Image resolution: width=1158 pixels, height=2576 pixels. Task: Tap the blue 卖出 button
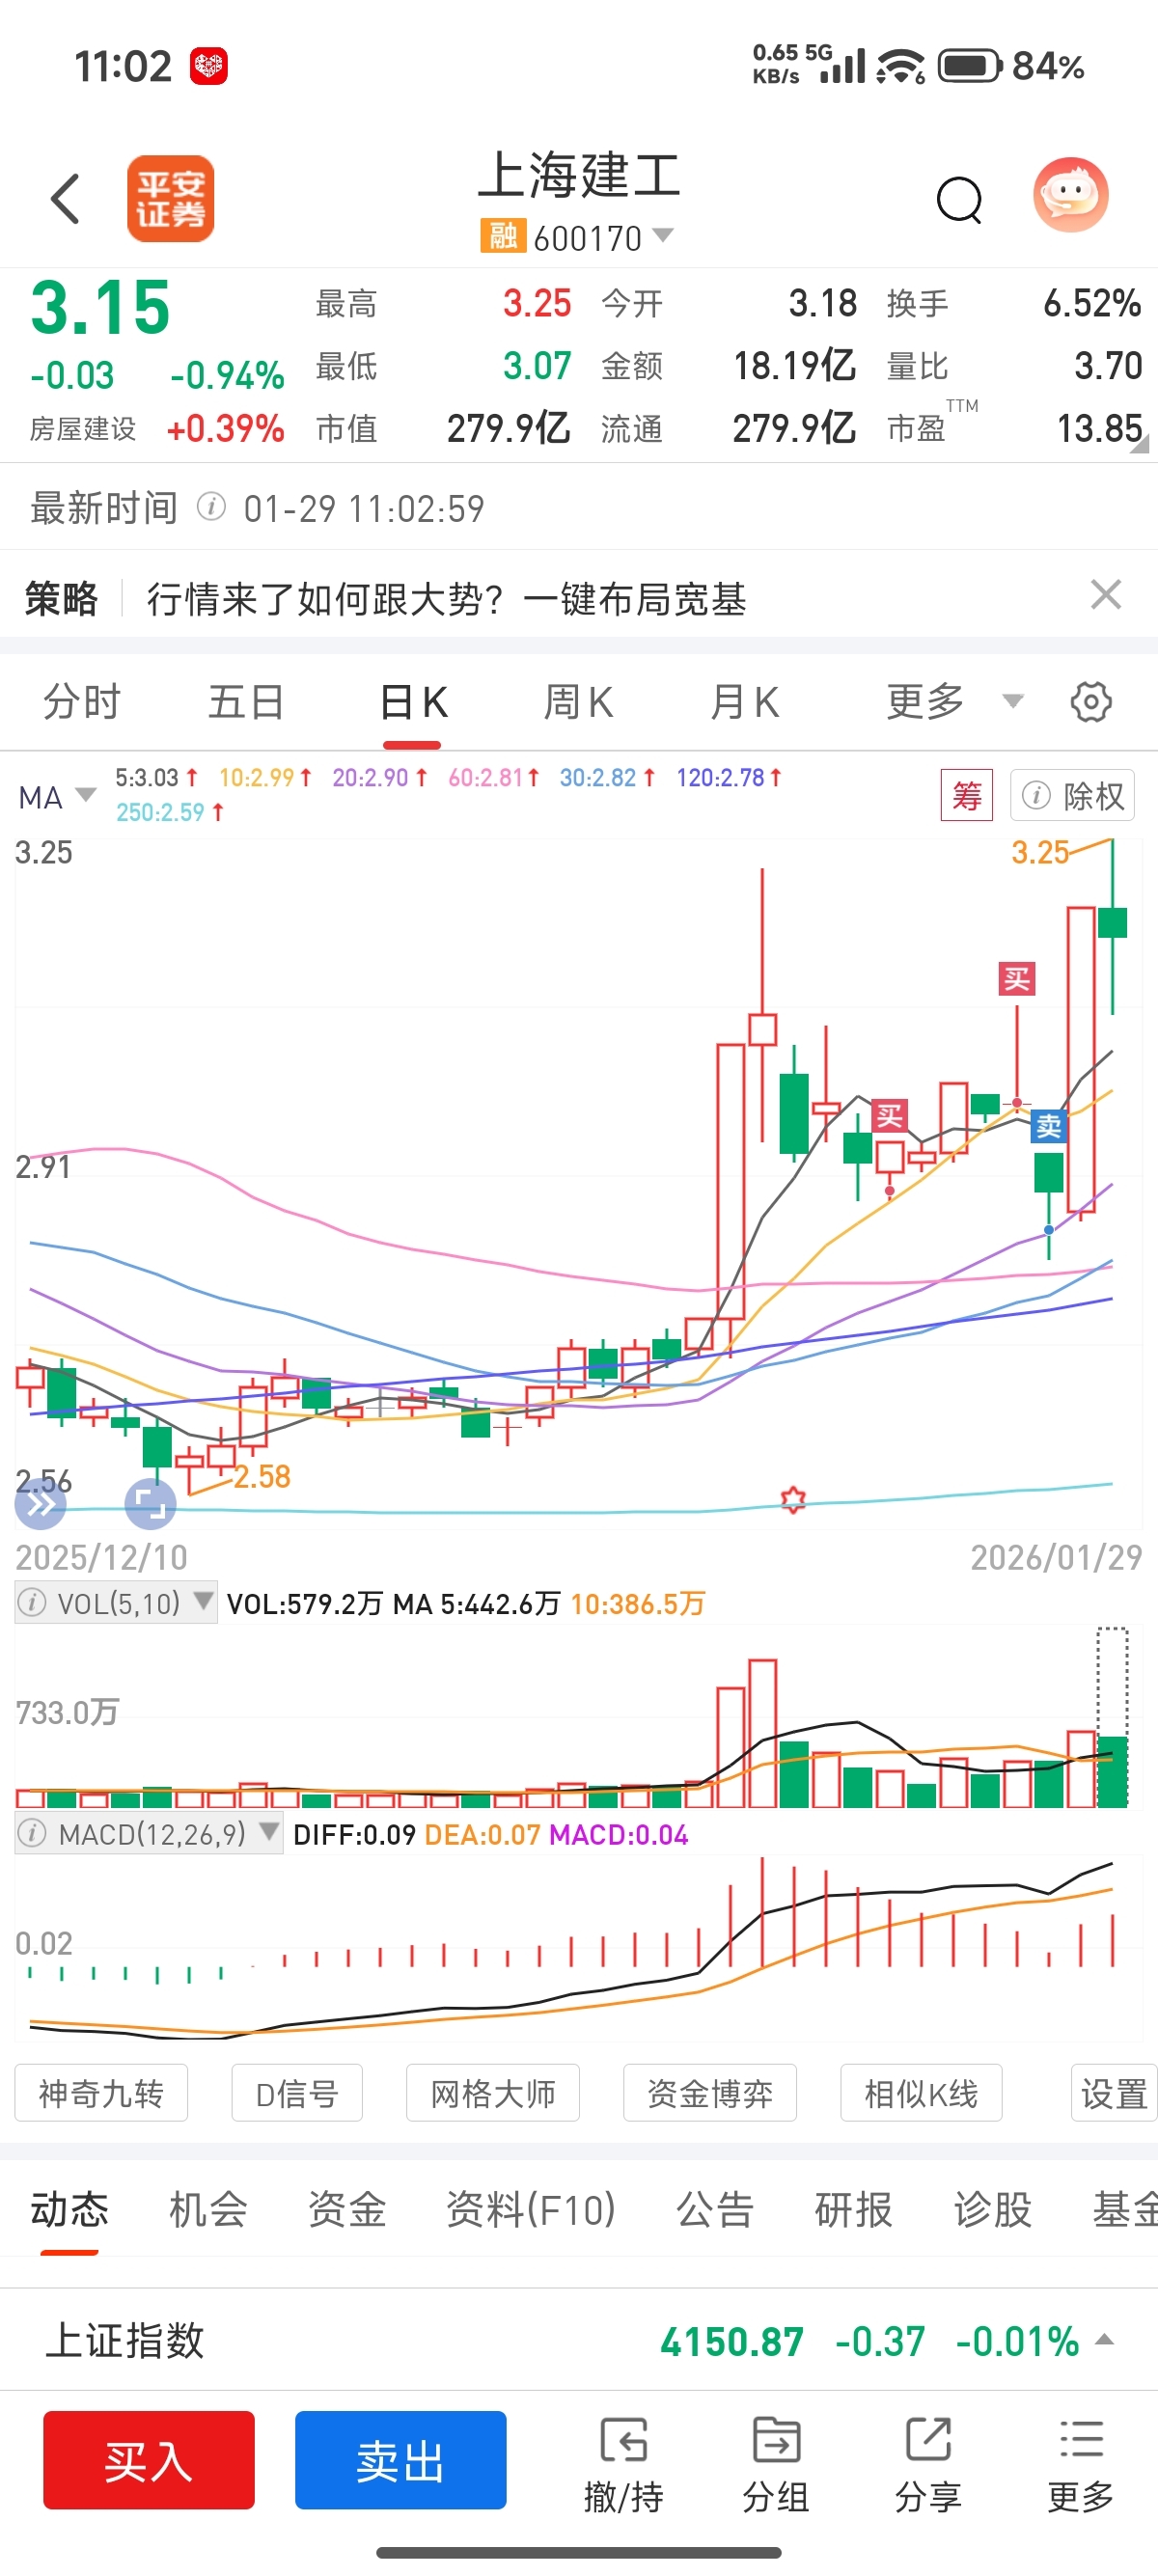(x=401, y=2460)
